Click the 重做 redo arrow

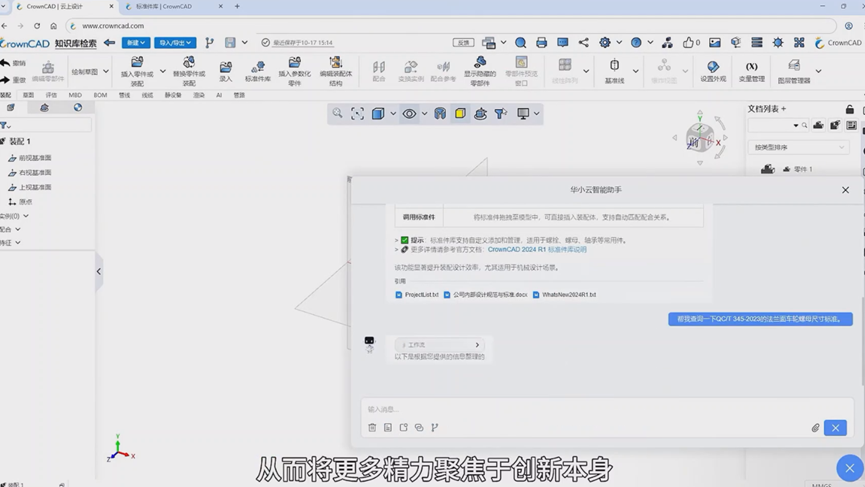click(x=6, y=79)
